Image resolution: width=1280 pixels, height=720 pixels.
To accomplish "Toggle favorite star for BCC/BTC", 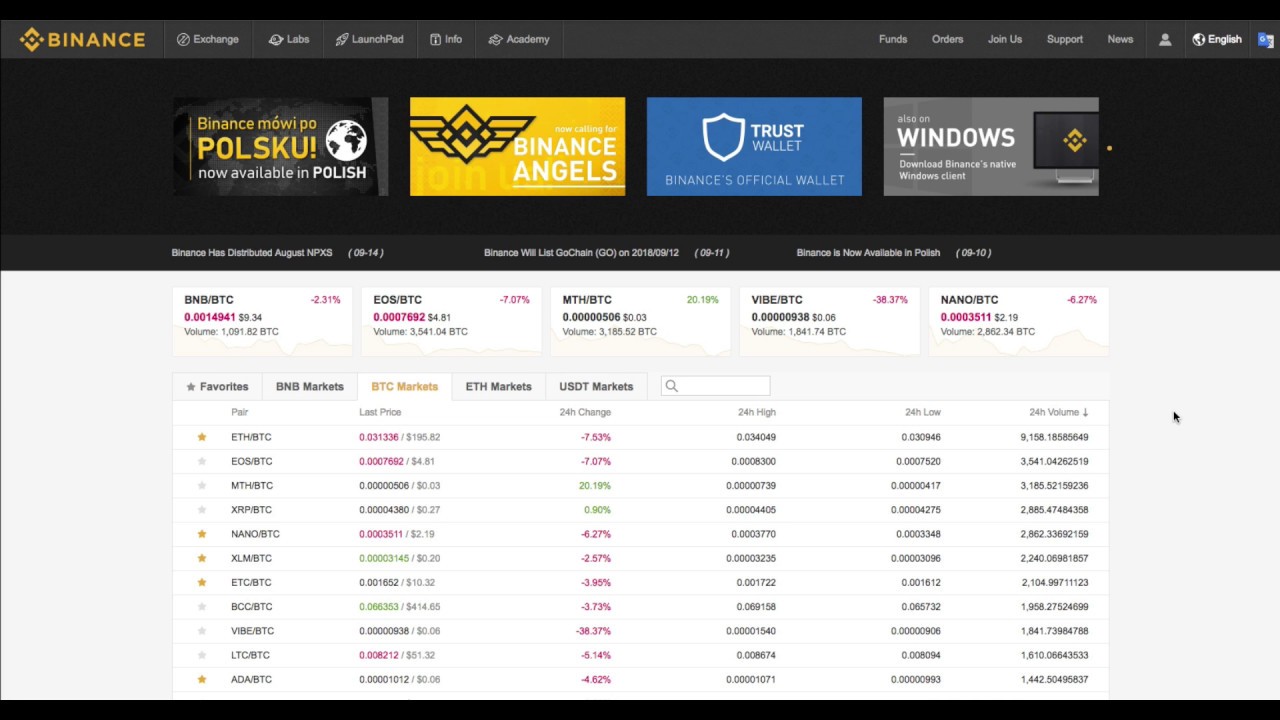I will 202,606.
